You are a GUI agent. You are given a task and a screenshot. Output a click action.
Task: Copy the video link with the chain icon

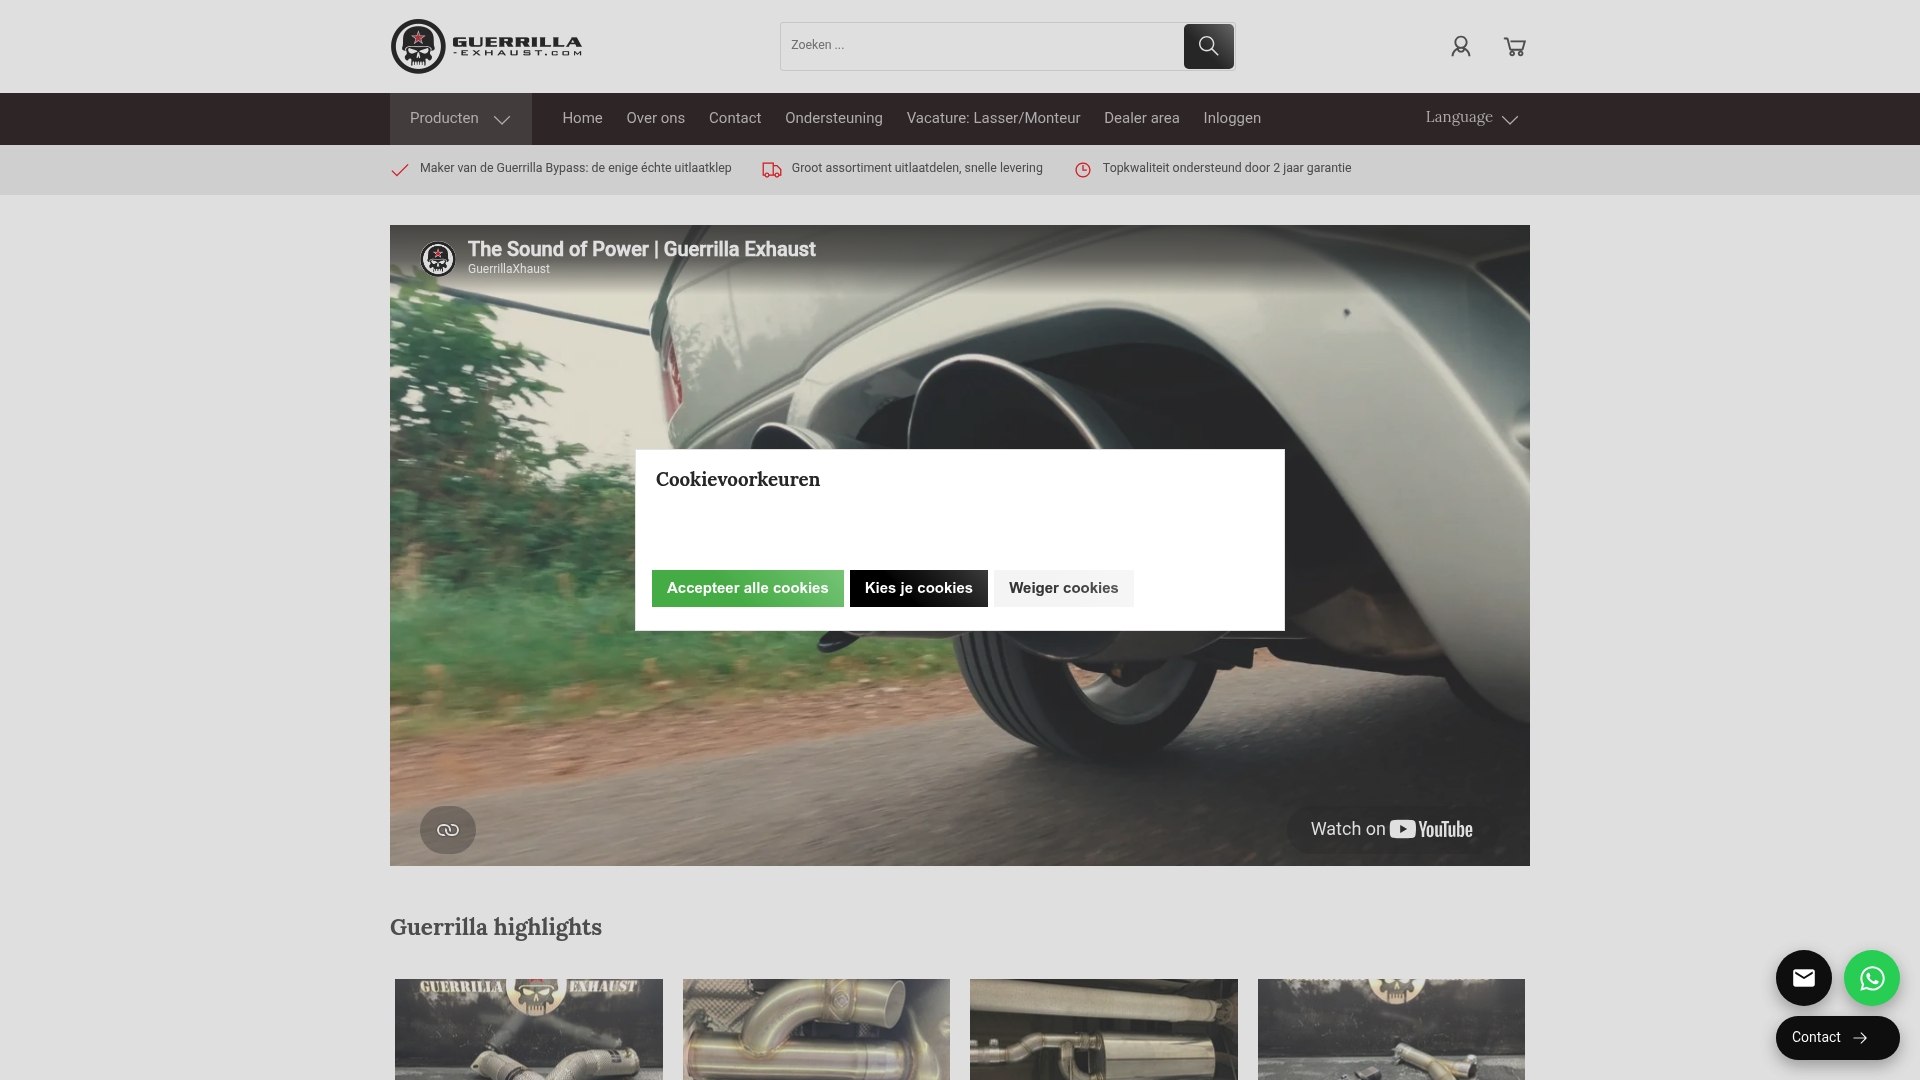click(448, 830)
